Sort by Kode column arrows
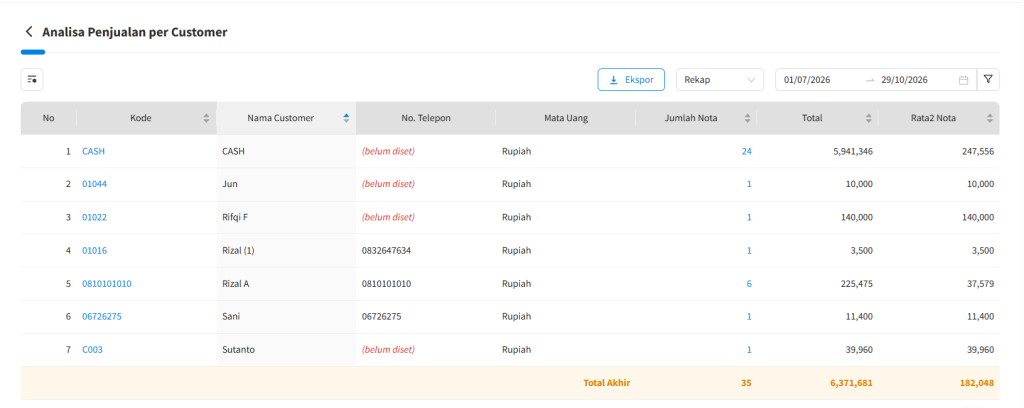This screenshot has width=1024, height=408. point(206,118)
